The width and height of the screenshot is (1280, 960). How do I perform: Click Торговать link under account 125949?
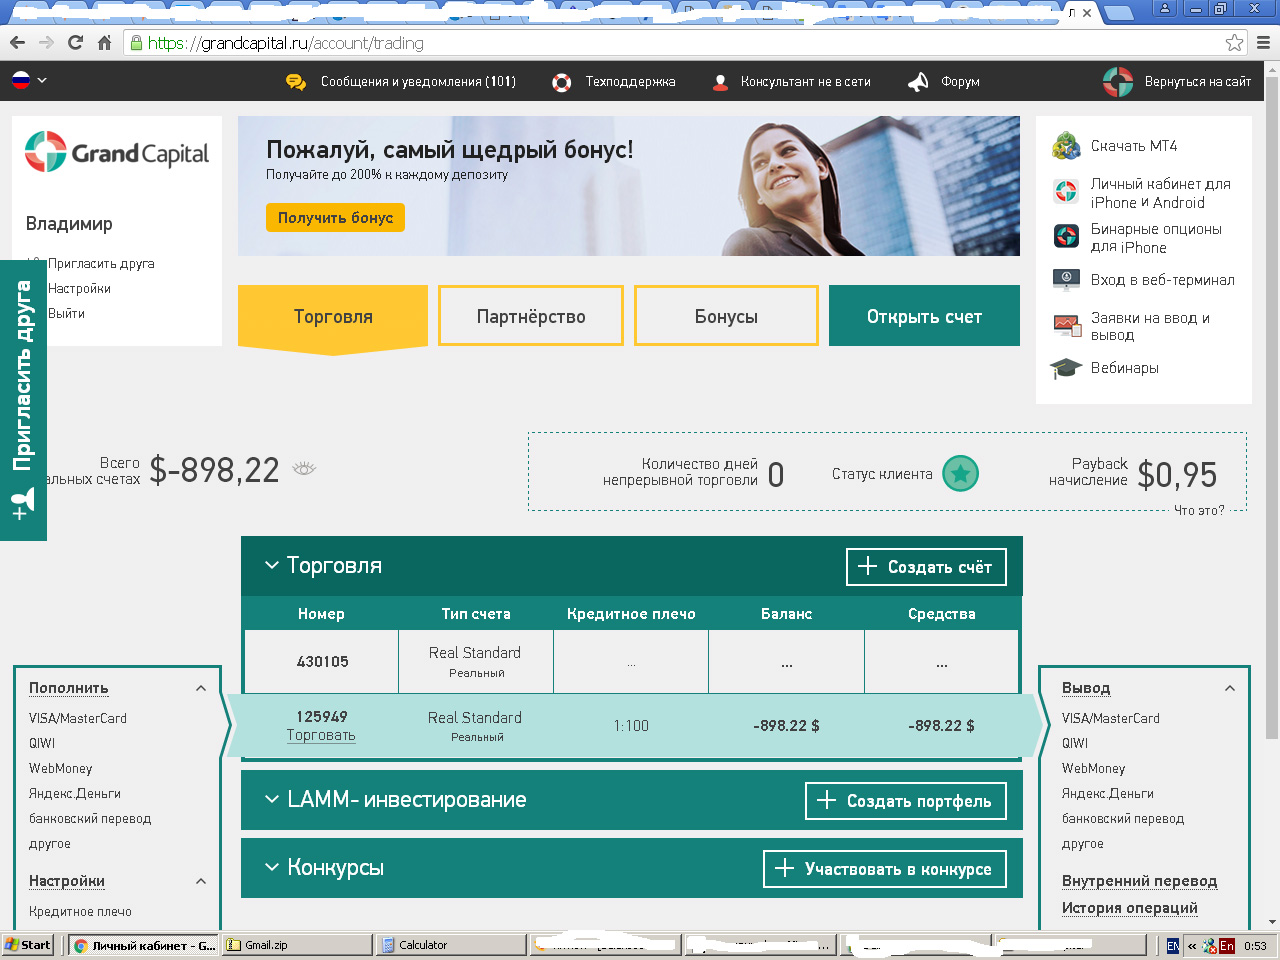321,735
